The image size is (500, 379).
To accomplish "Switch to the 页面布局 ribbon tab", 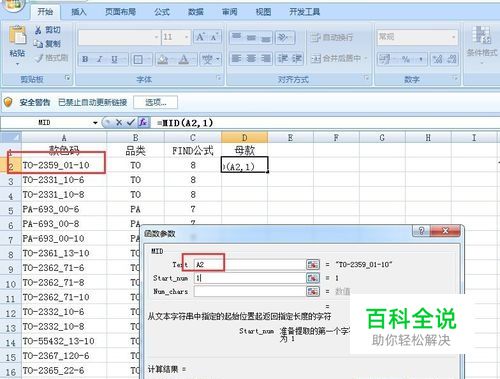I will click(120, 12).
